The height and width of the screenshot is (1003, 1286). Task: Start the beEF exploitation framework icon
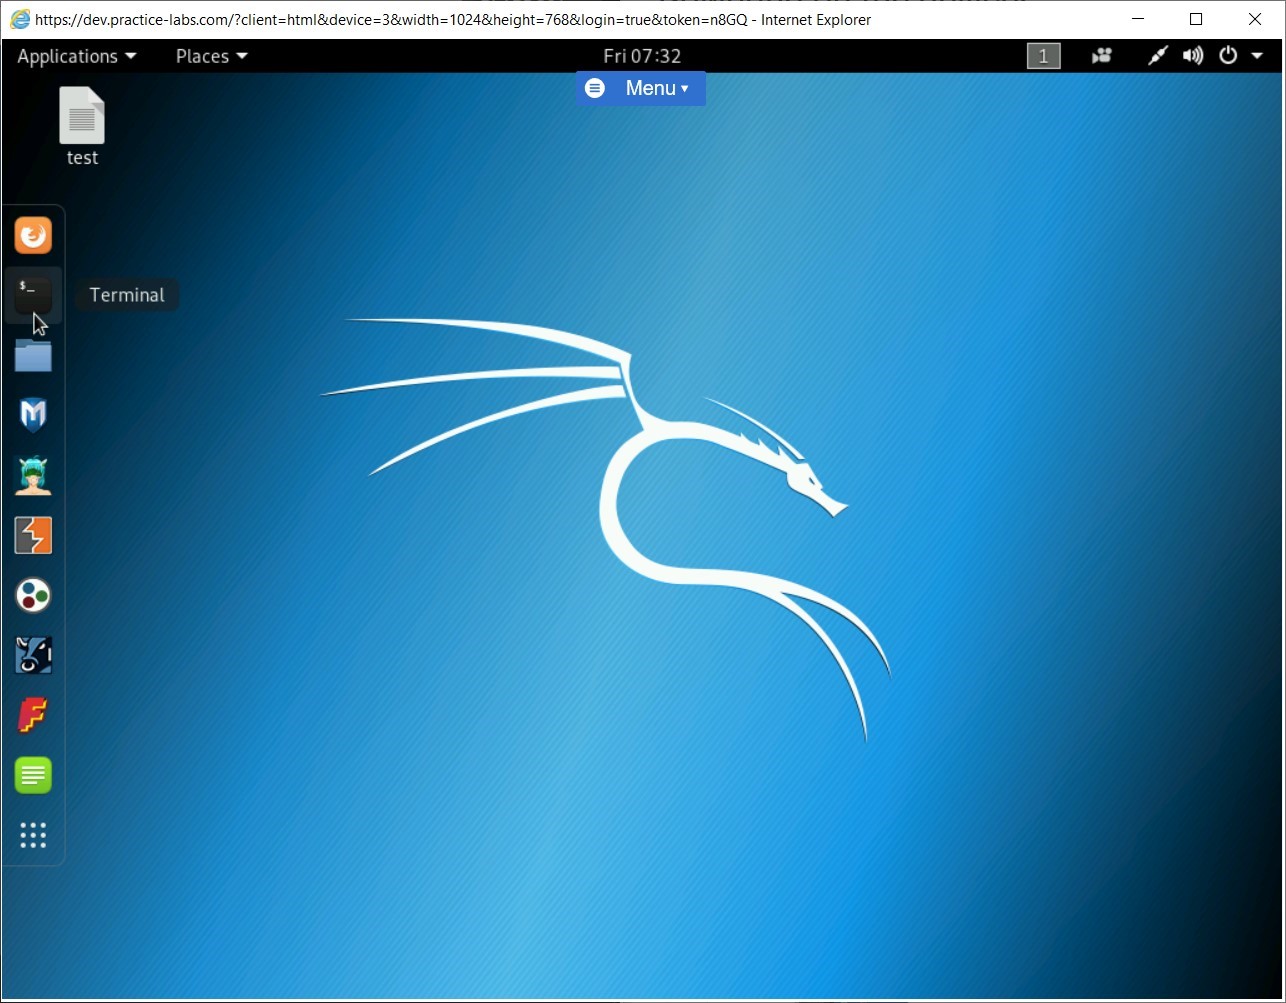pyautogui.click(x=33, y=475)
